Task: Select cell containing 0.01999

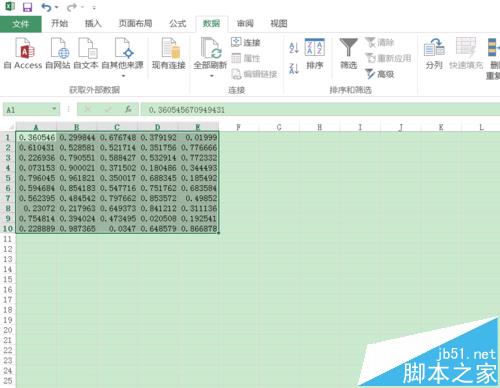Action: pos(198,137)
